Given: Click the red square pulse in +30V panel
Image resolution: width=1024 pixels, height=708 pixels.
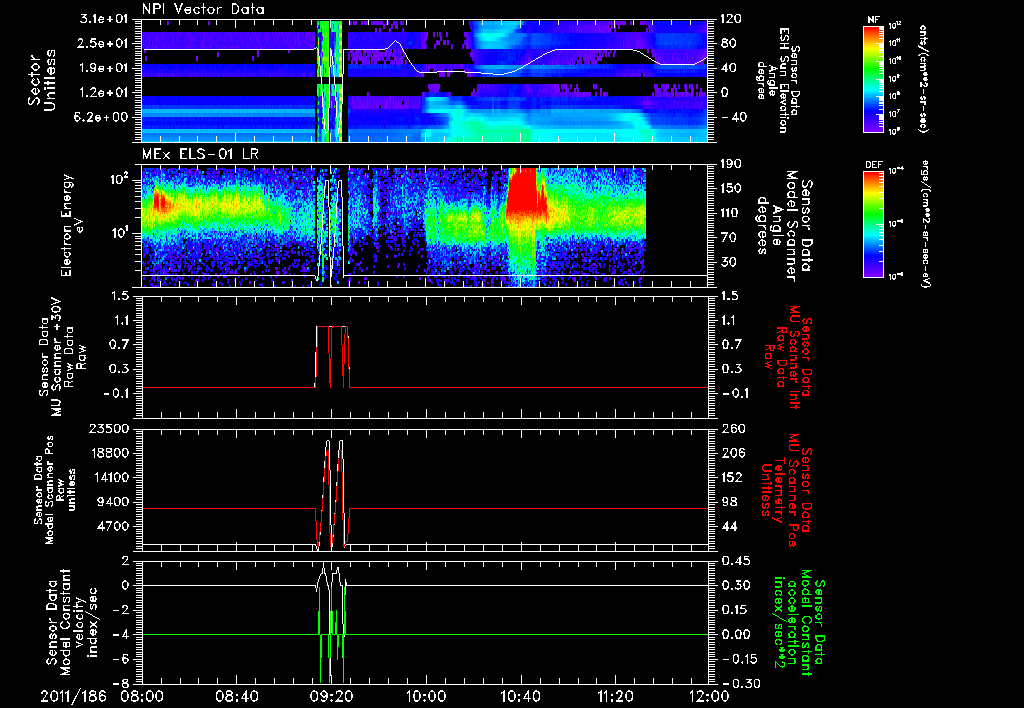Looking at the screenshot, I should (x=332, y=356).
